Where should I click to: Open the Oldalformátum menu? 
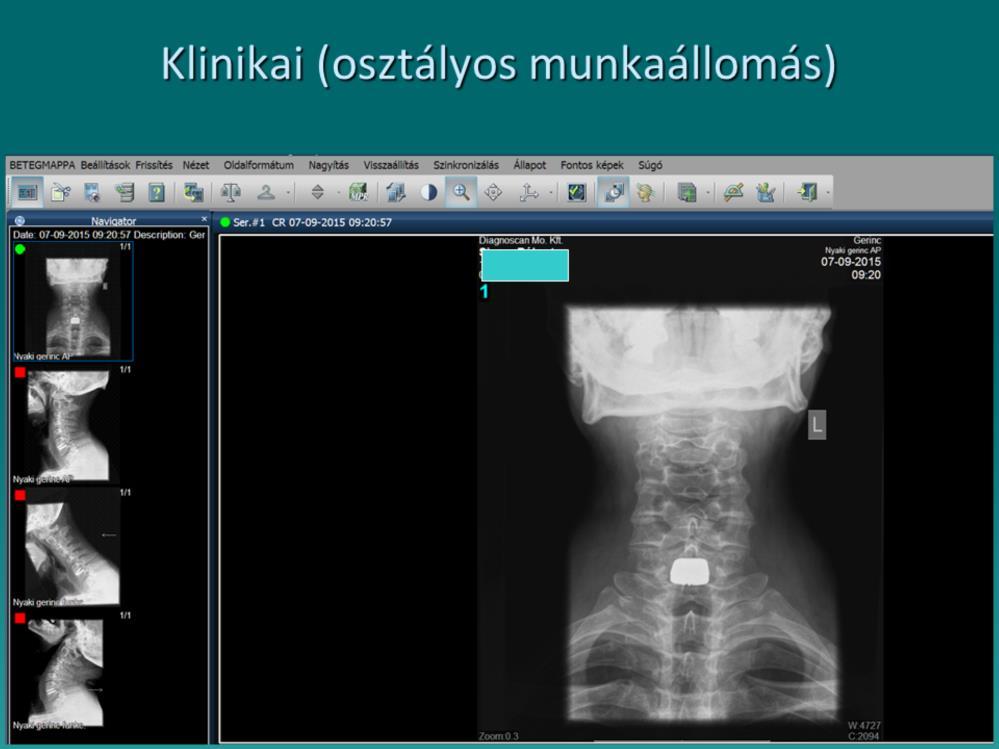(x=259, y=165)
